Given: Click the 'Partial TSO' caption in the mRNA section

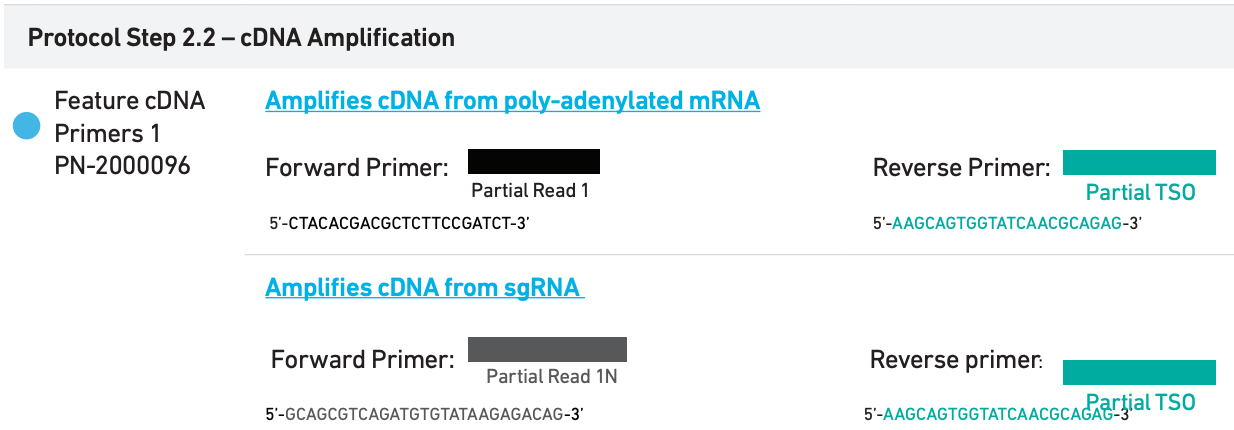Looking at the screenshot, I should pos(1140,192).
